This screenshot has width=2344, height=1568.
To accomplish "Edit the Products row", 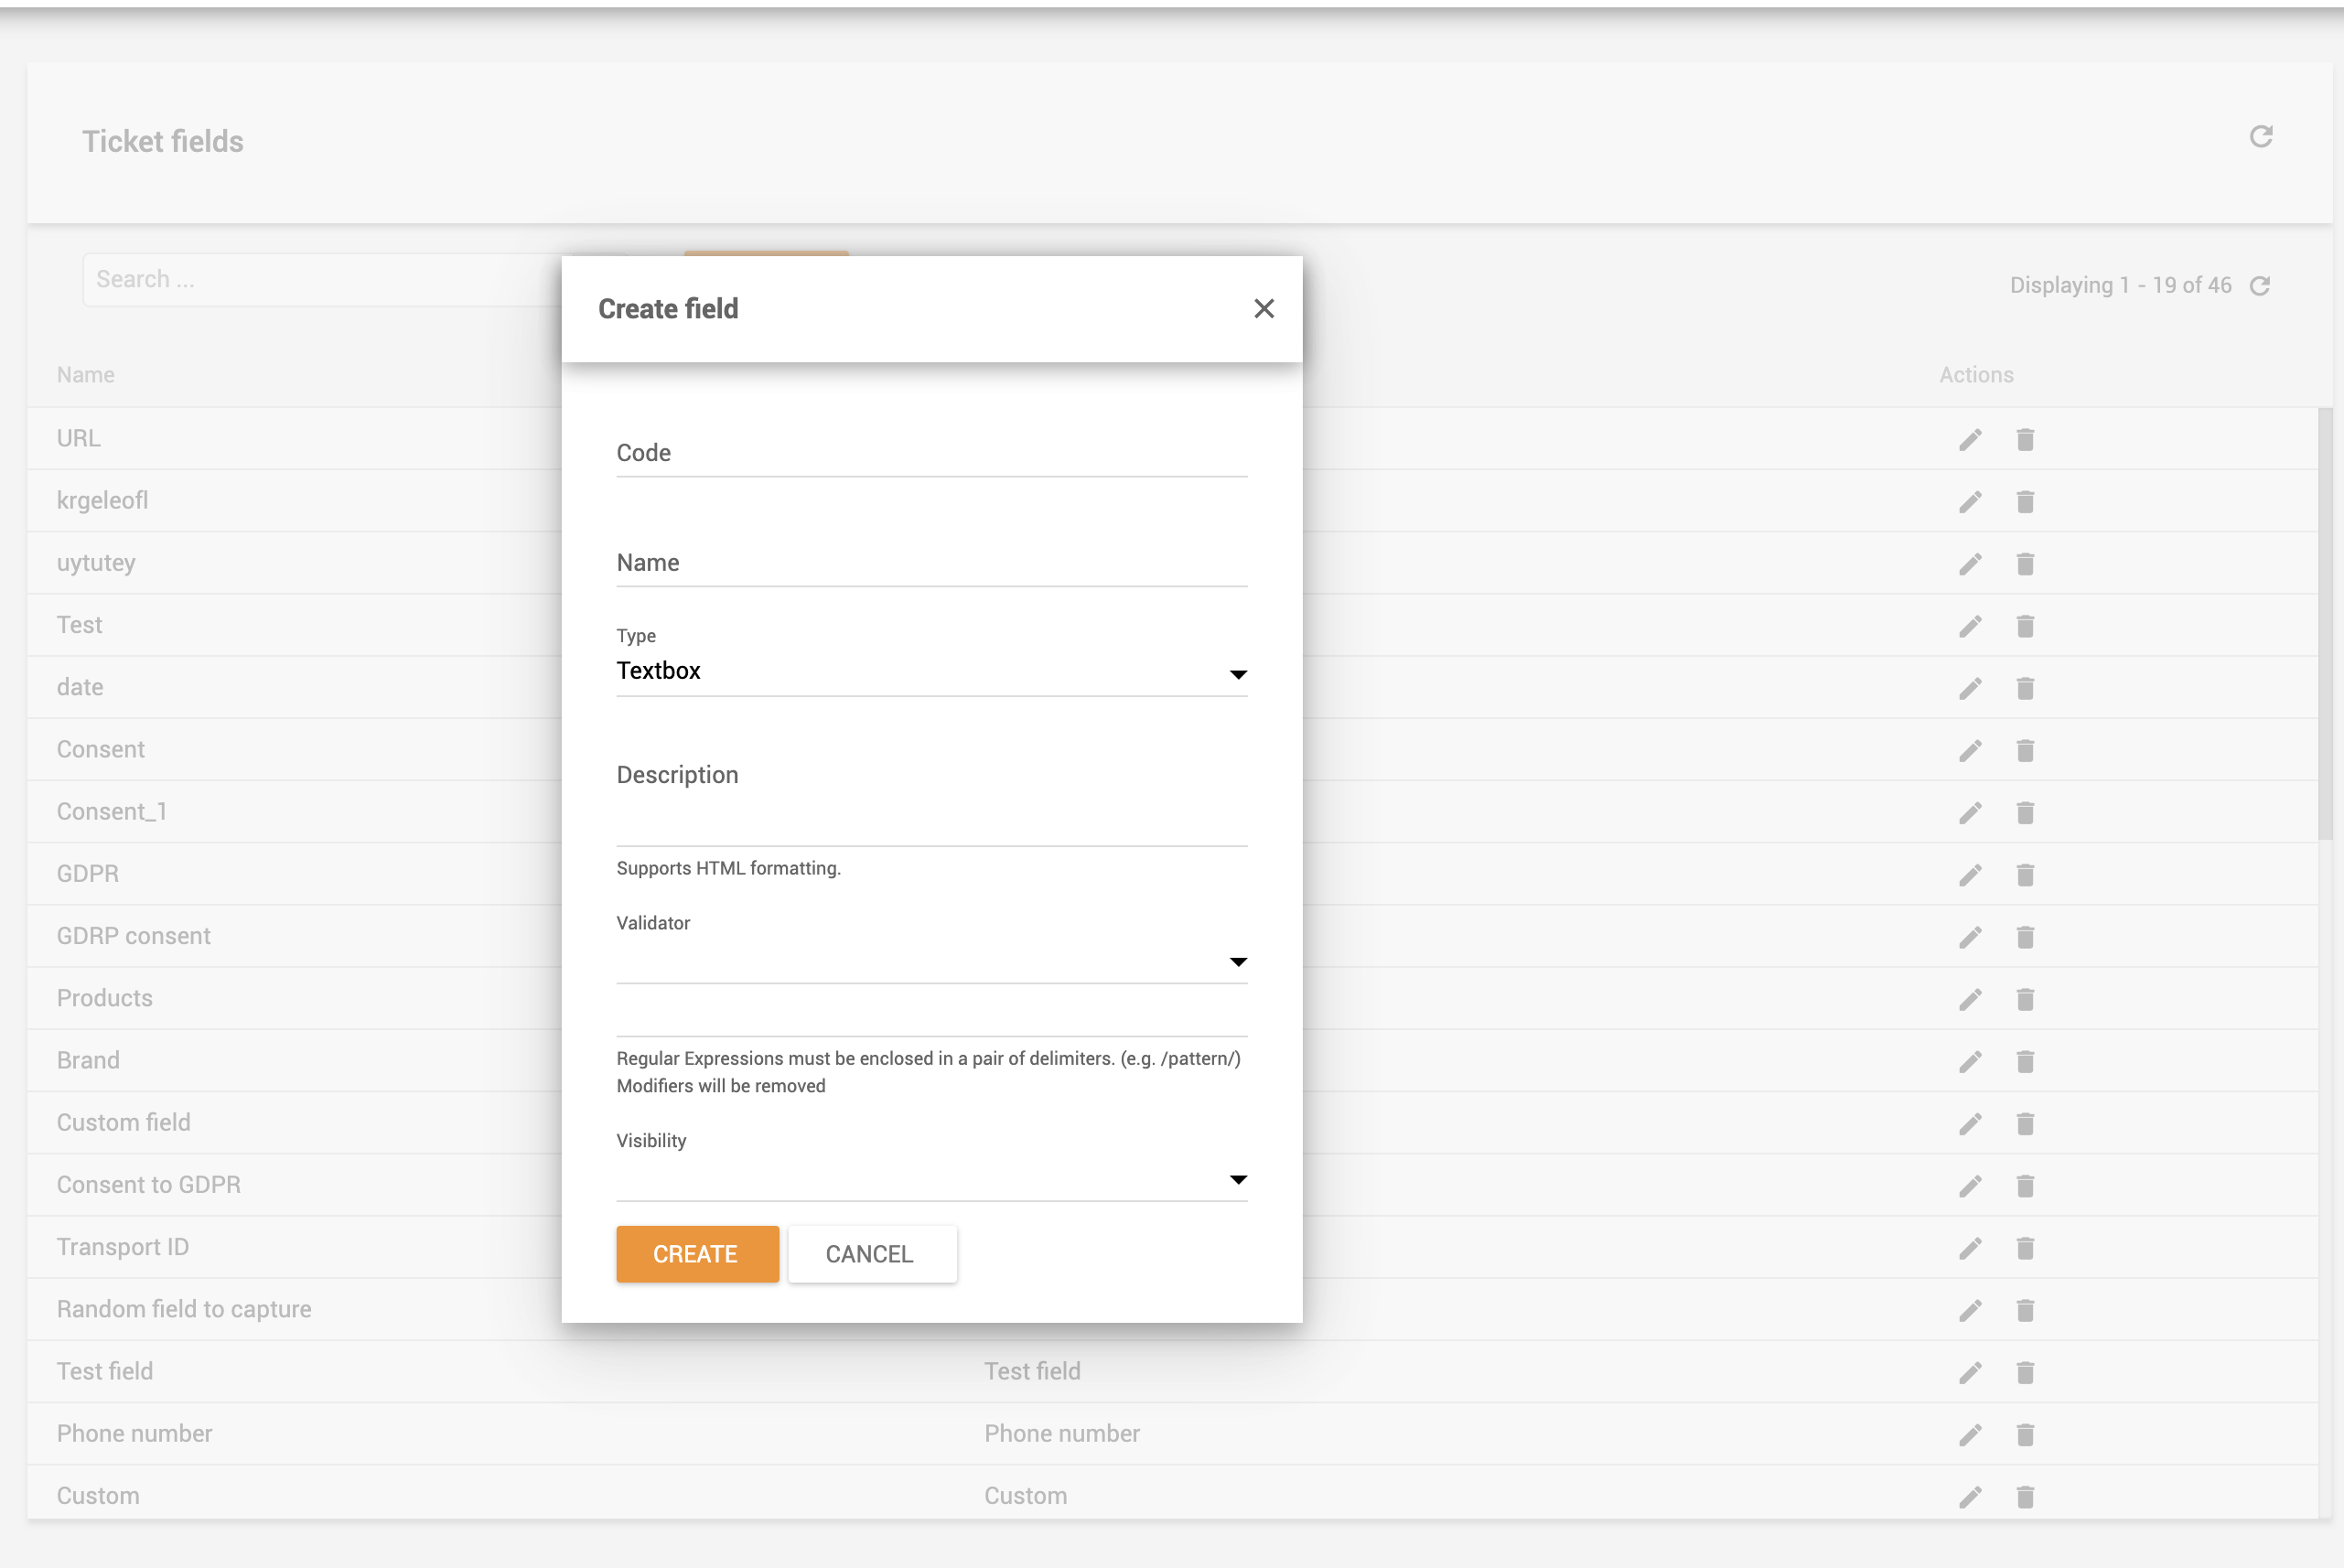I will pos(1970,999).
